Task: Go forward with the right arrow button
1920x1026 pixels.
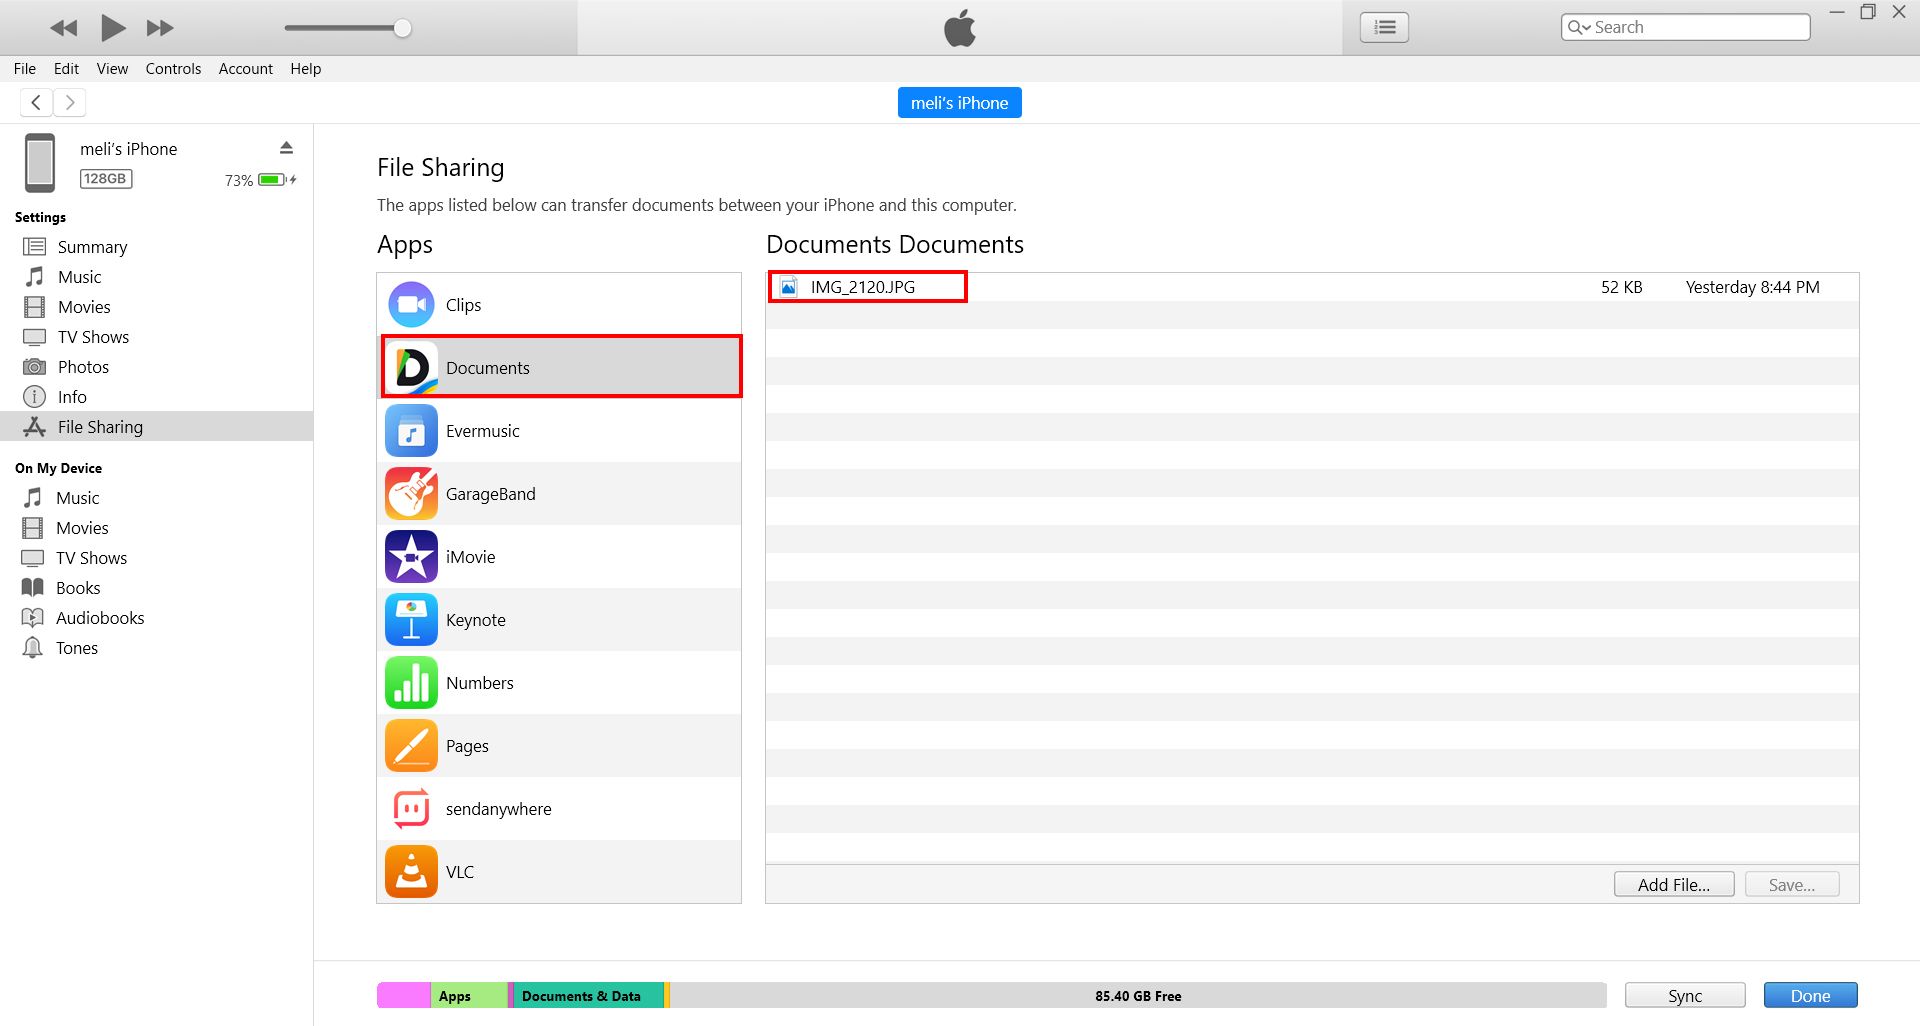Action: tap(70, 102)
